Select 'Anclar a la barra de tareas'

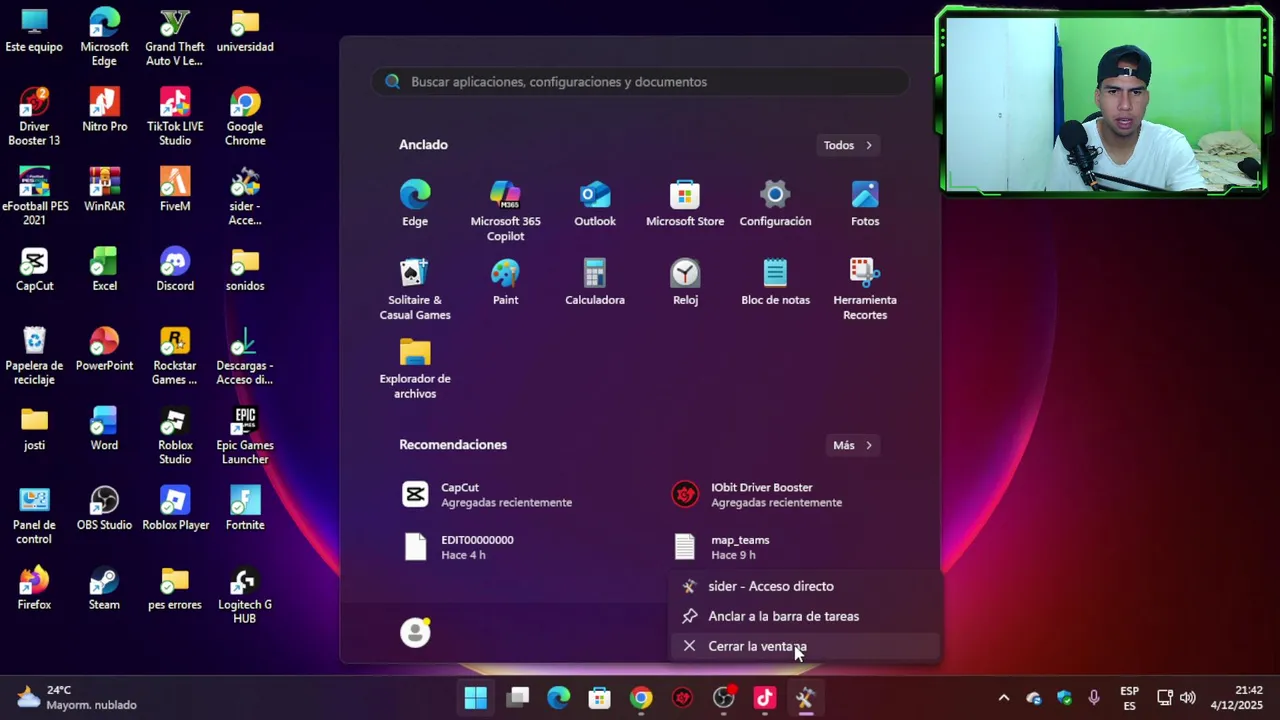pyautogui.click(x=806, y=616)
